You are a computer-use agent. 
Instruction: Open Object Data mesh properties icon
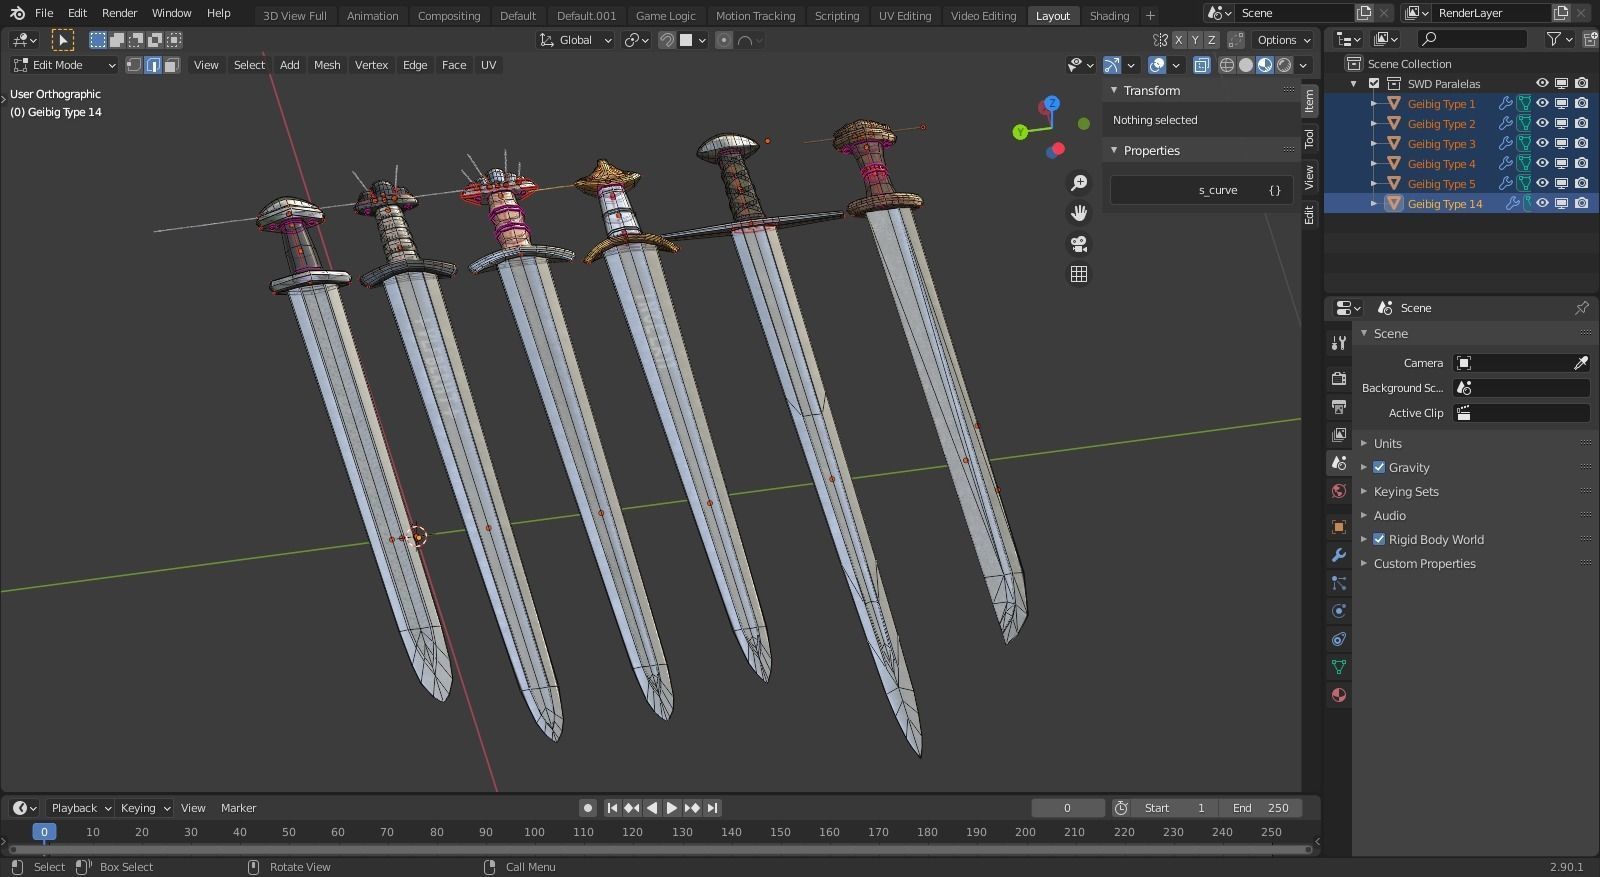tap(1339, 667)
